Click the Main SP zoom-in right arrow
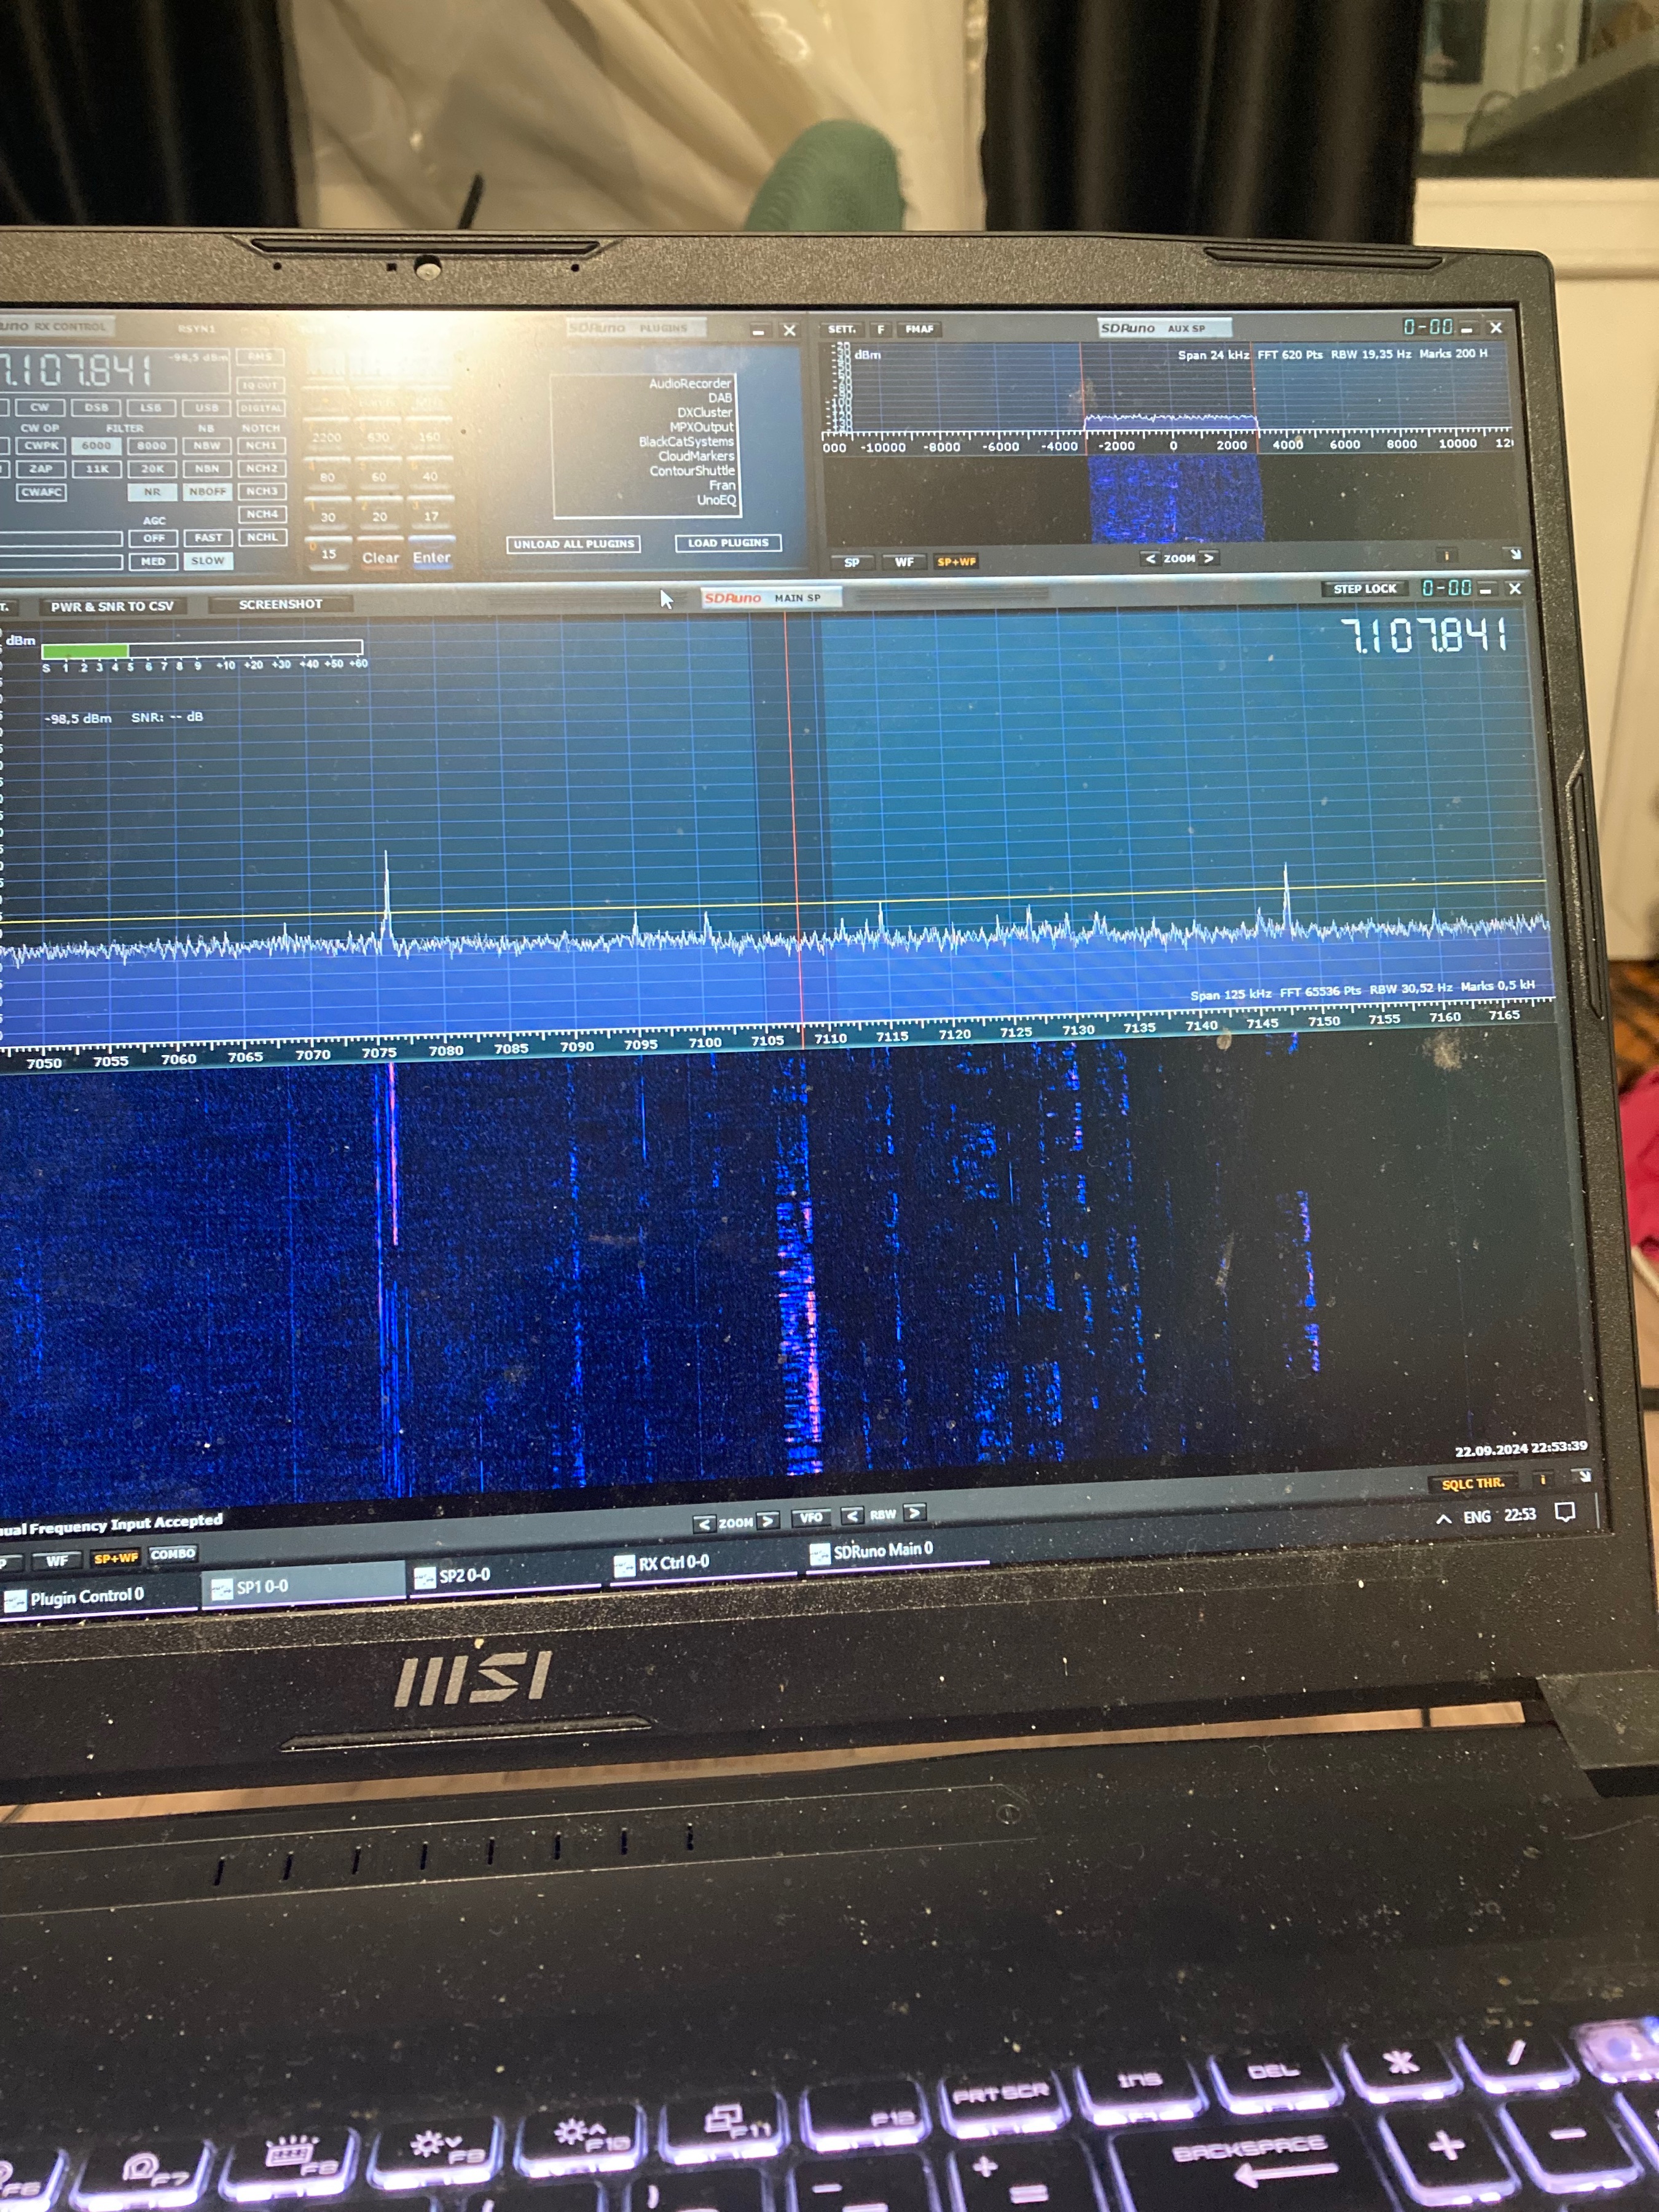Screen dimensions: 1659x2212 pos(767,1521)
